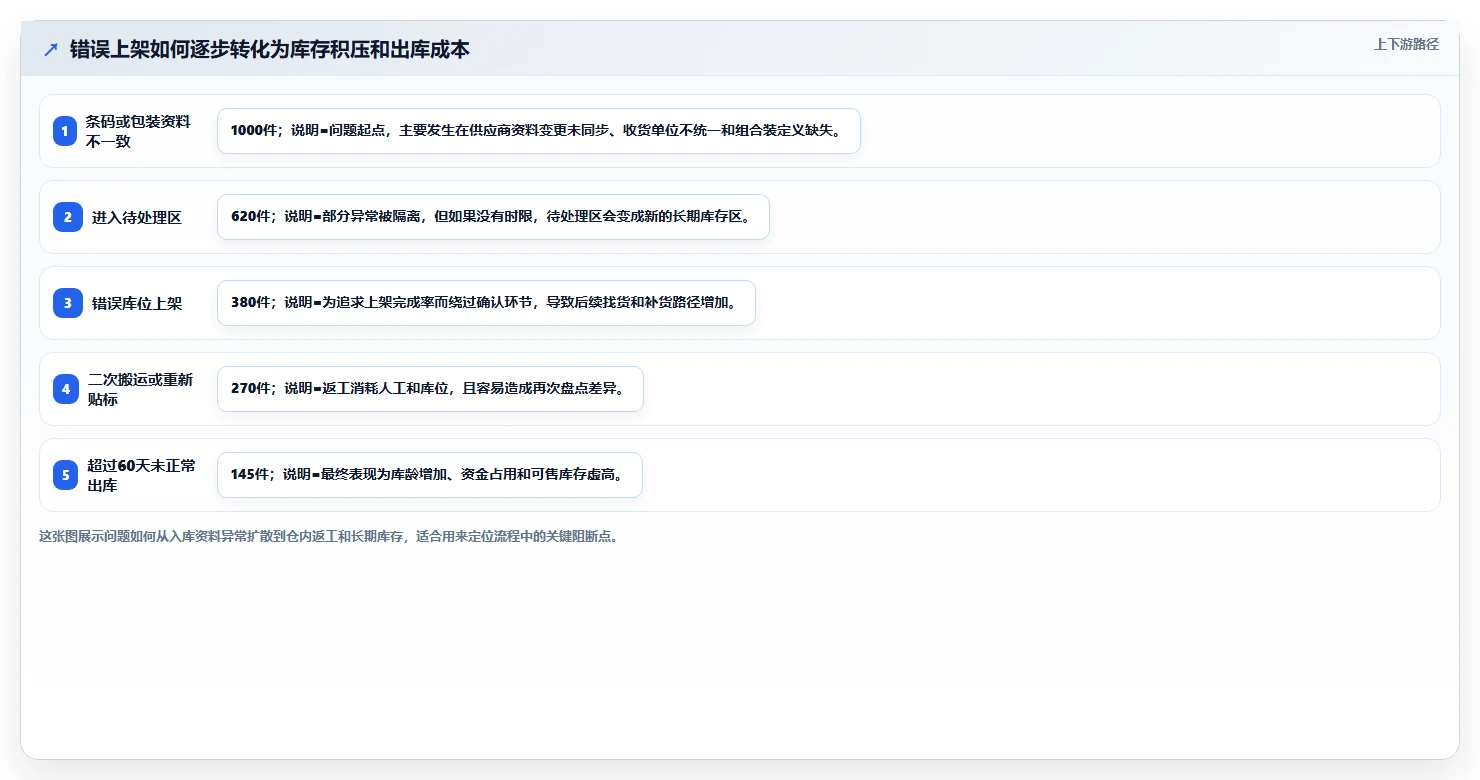
Task: Open the 620件 description box
Action: (x=493, y=217)
